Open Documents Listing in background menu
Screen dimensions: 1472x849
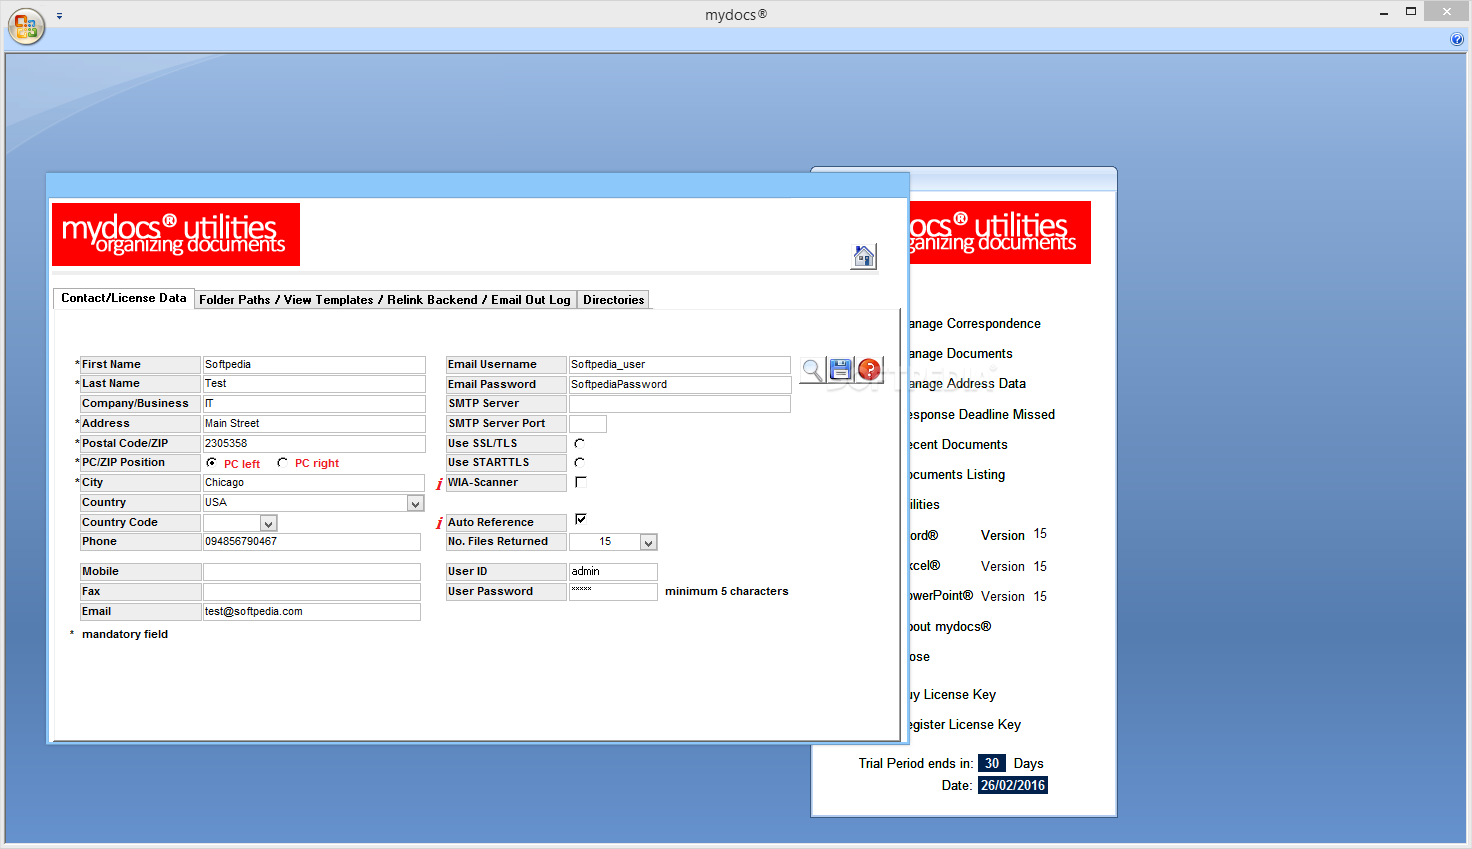pyautogui.click(x=957, y=475)
